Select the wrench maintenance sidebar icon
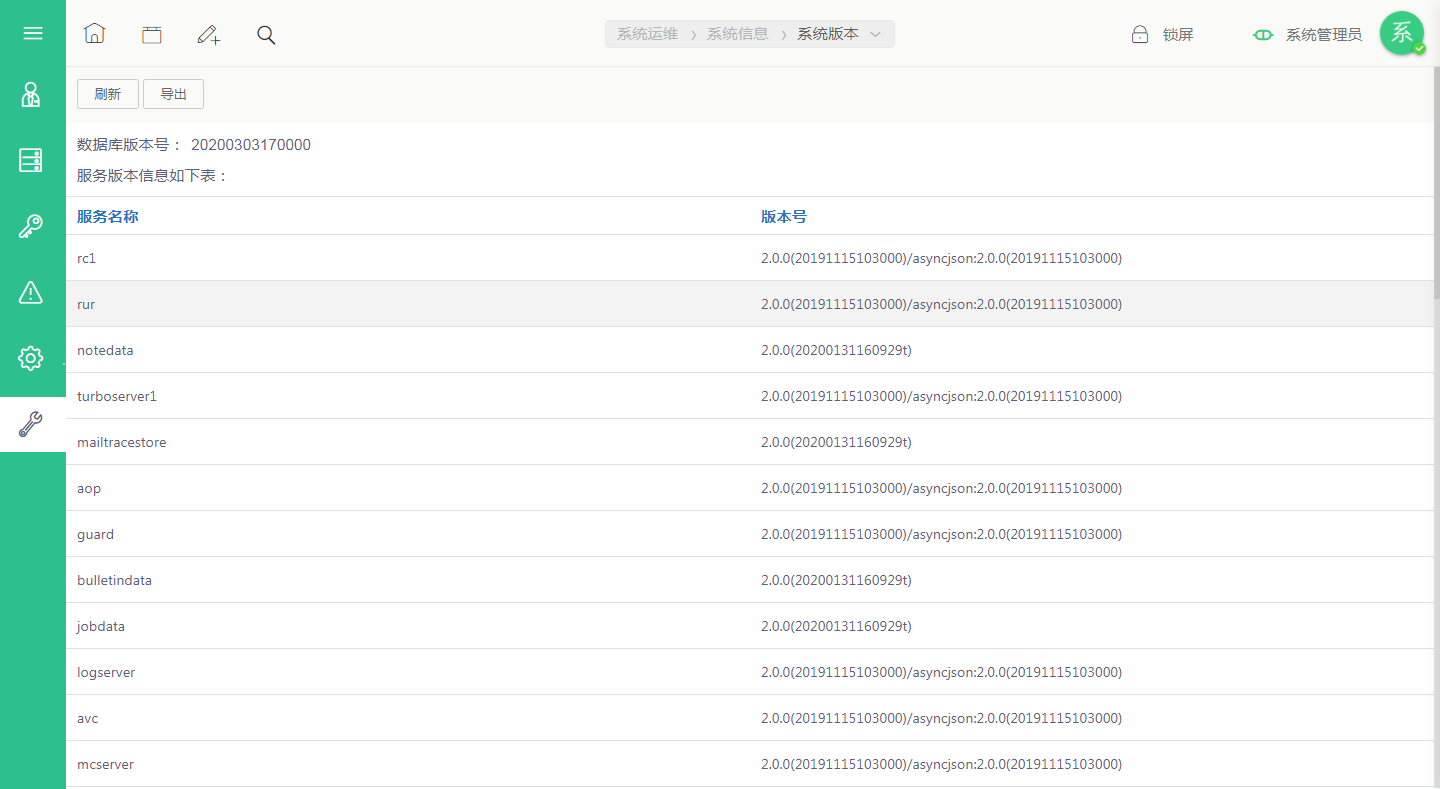This screenshot has width=1440, height=789. pyautogui.click(x=31, y=424)
